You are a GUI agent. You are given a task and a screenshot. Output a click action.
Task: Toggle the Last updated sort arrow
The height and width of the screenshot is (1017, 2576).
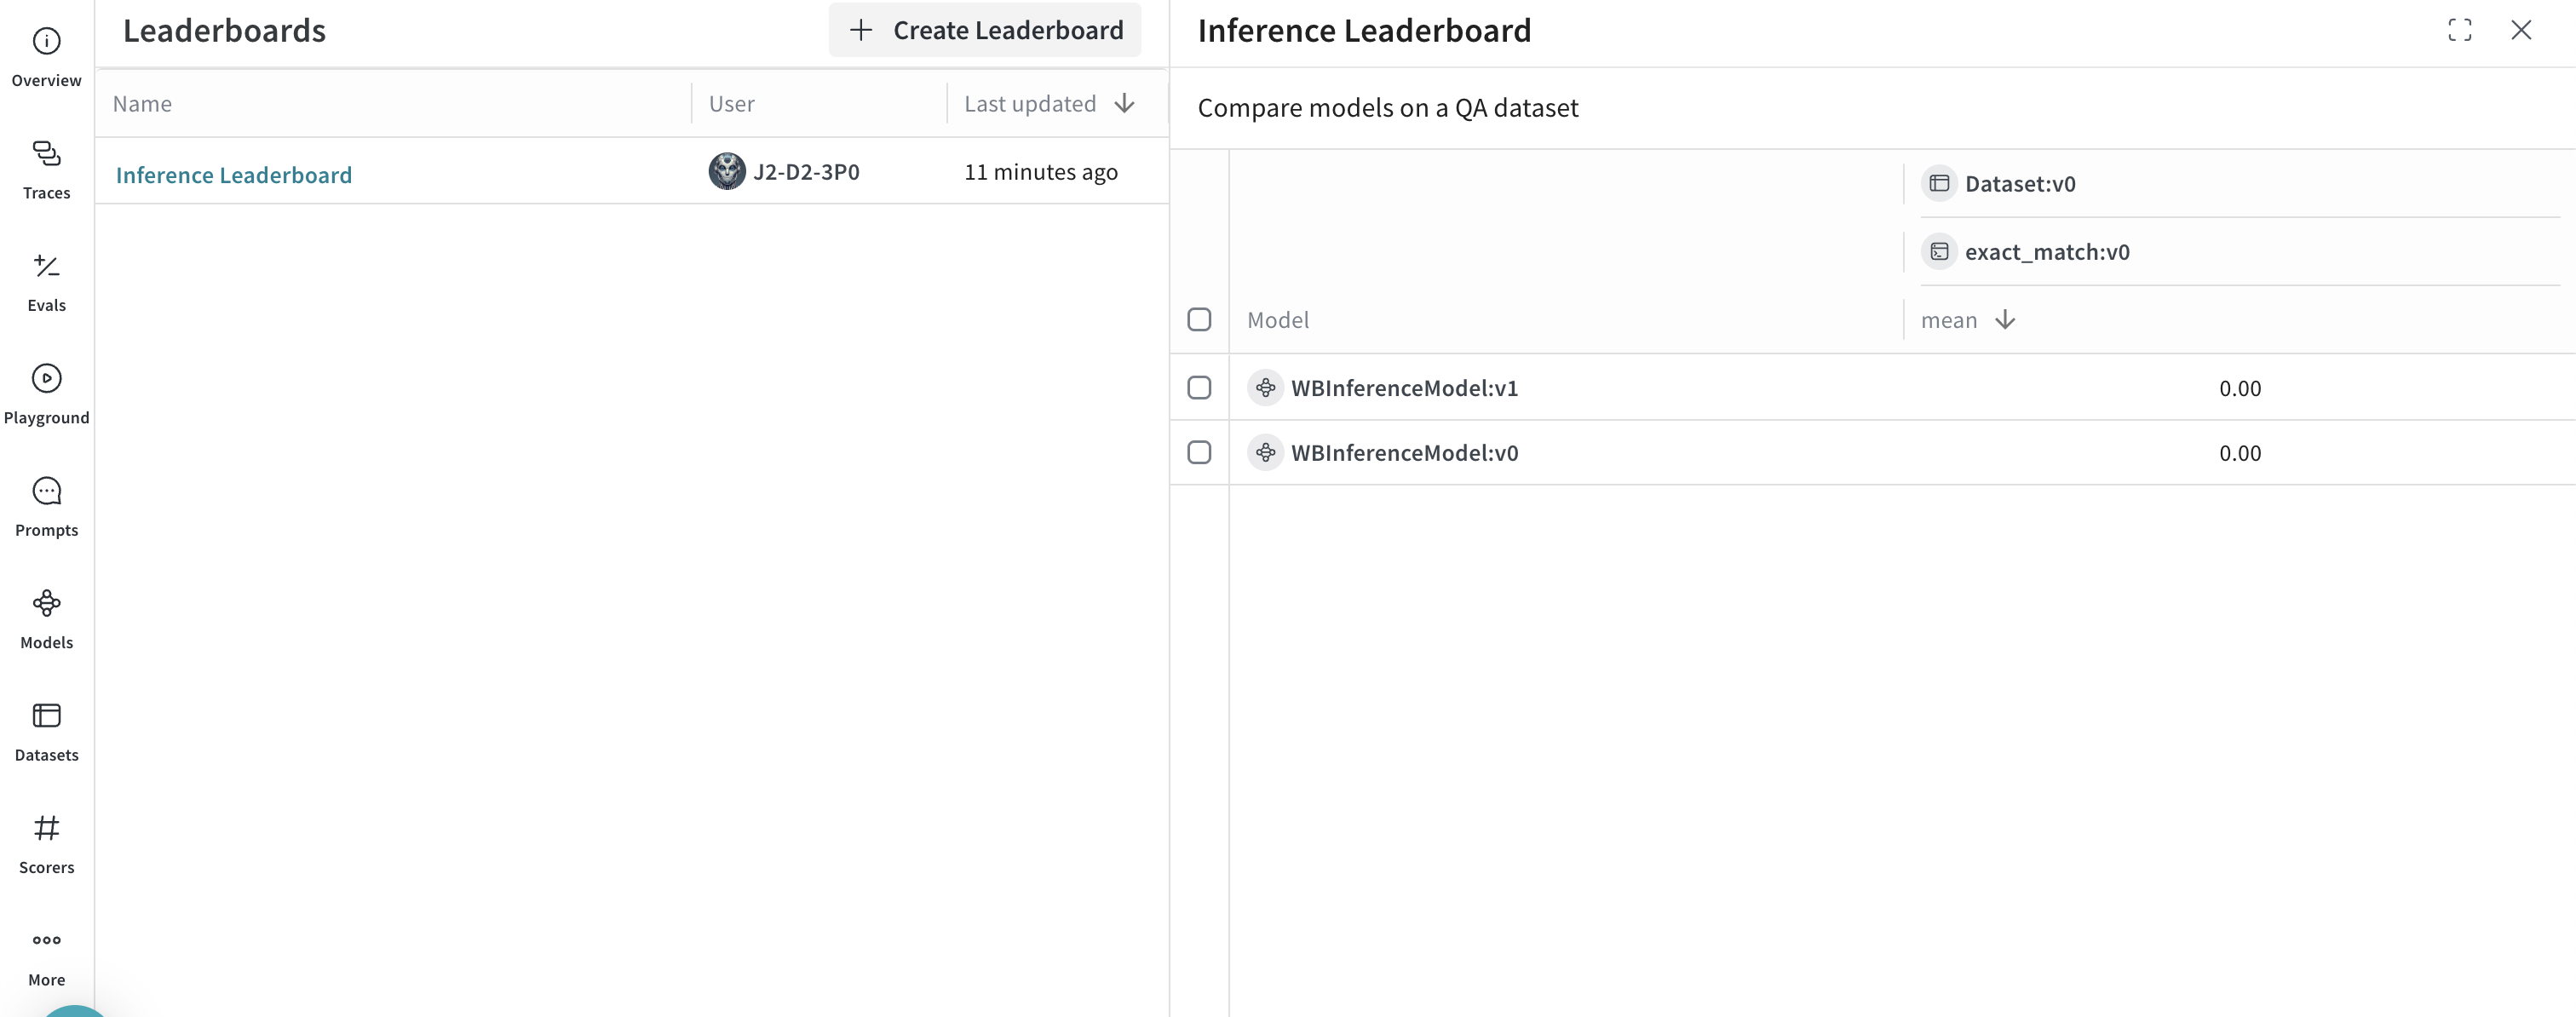(1124, 103)
